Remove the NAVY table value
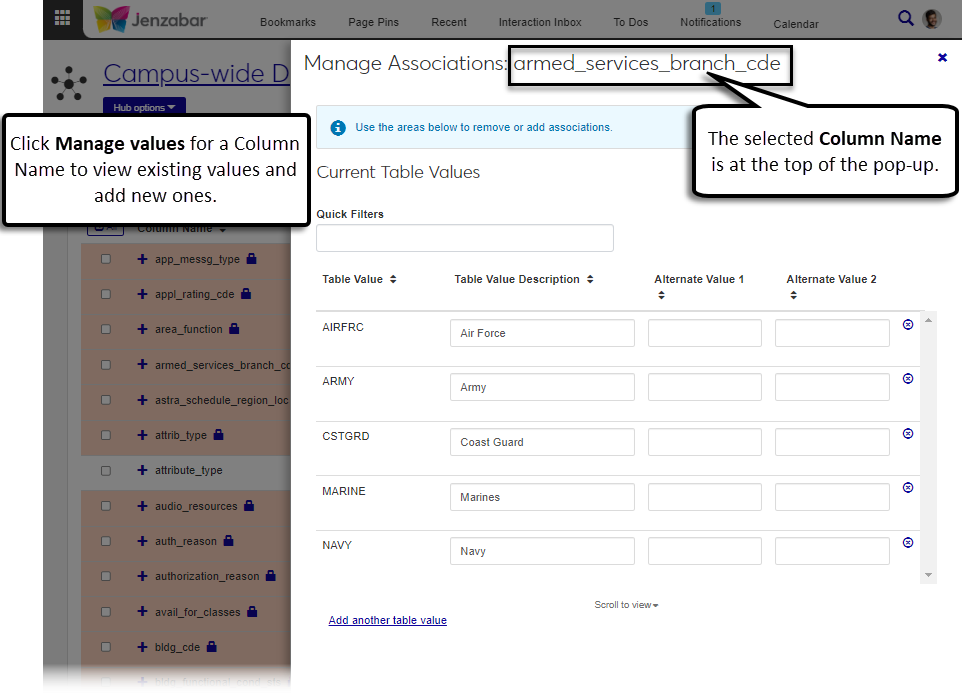Screen dimensions: 962x694 click(x=908, y=542)
